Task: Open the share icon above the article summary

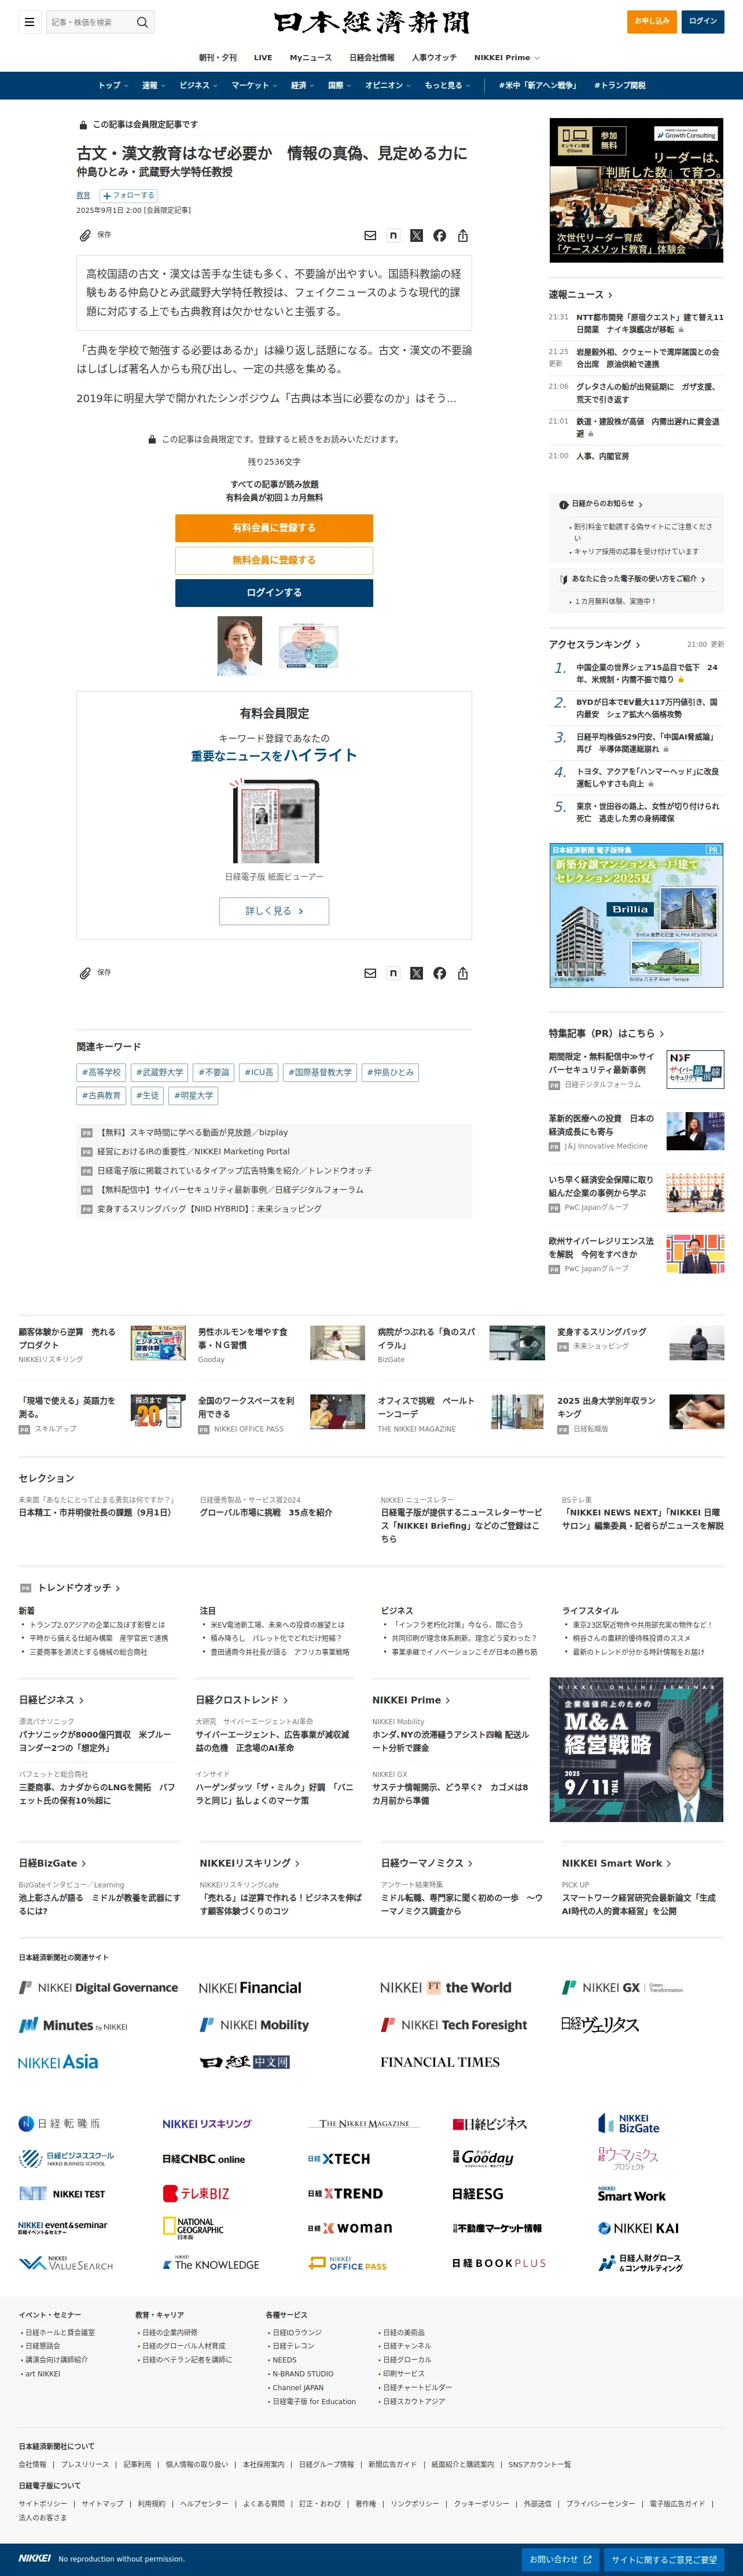Action: coord(463,236)
